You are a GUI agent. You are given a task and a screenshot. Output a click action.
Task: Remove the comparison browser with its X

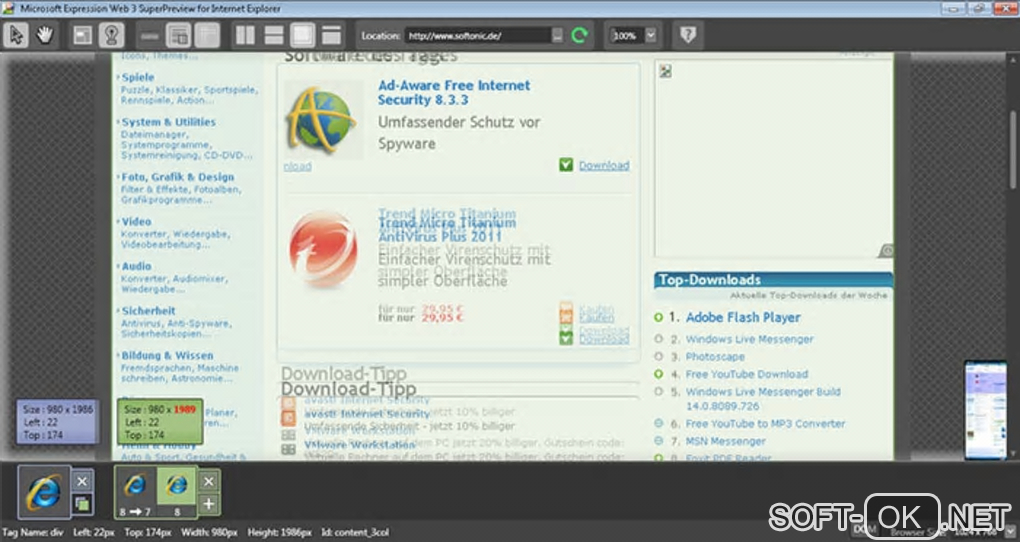[209, 481]
